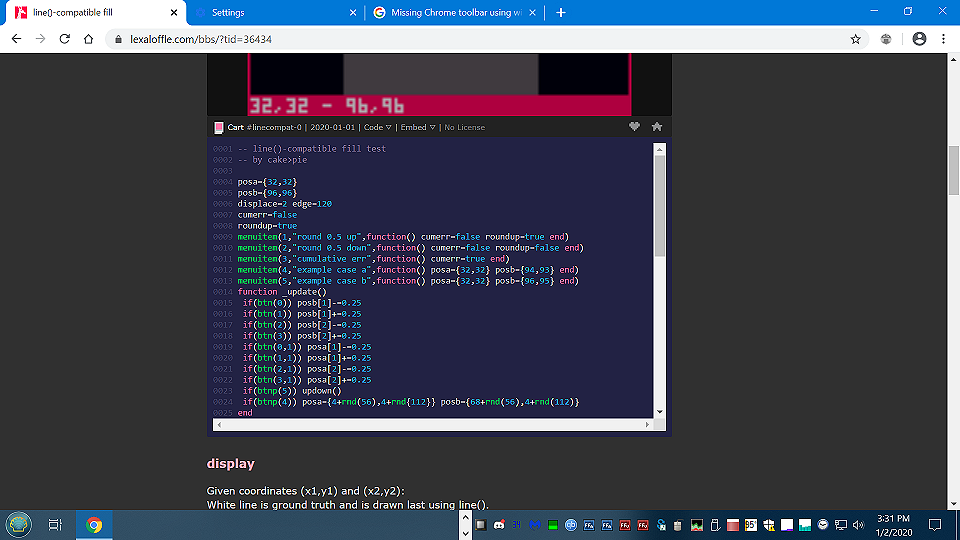Click code horizontal scroll right arrow
The image size is (960, 540).
(x=647, y=424)
